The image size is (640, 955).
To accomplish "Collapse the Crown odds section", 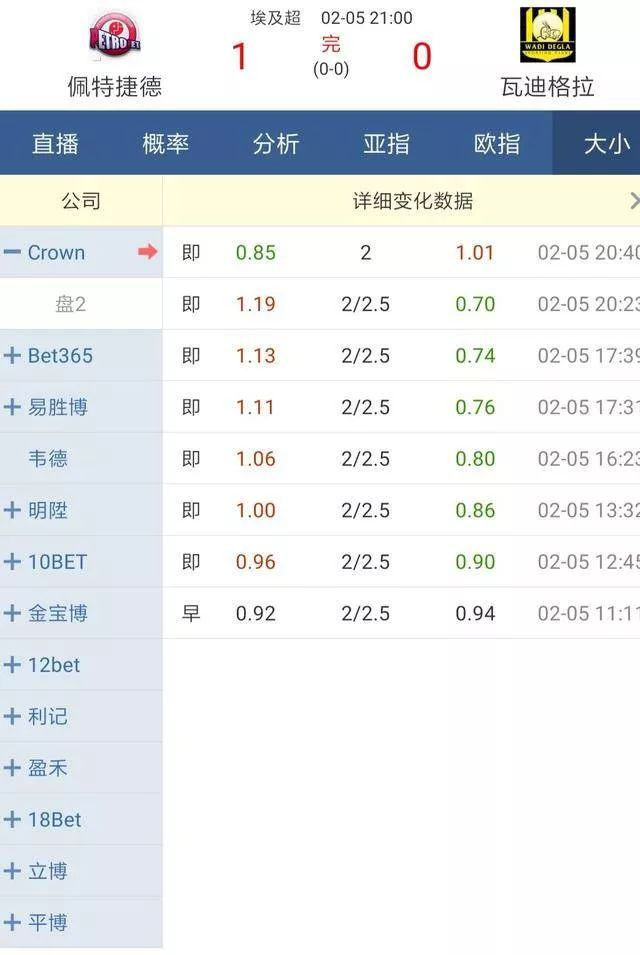I will (14, 252).
